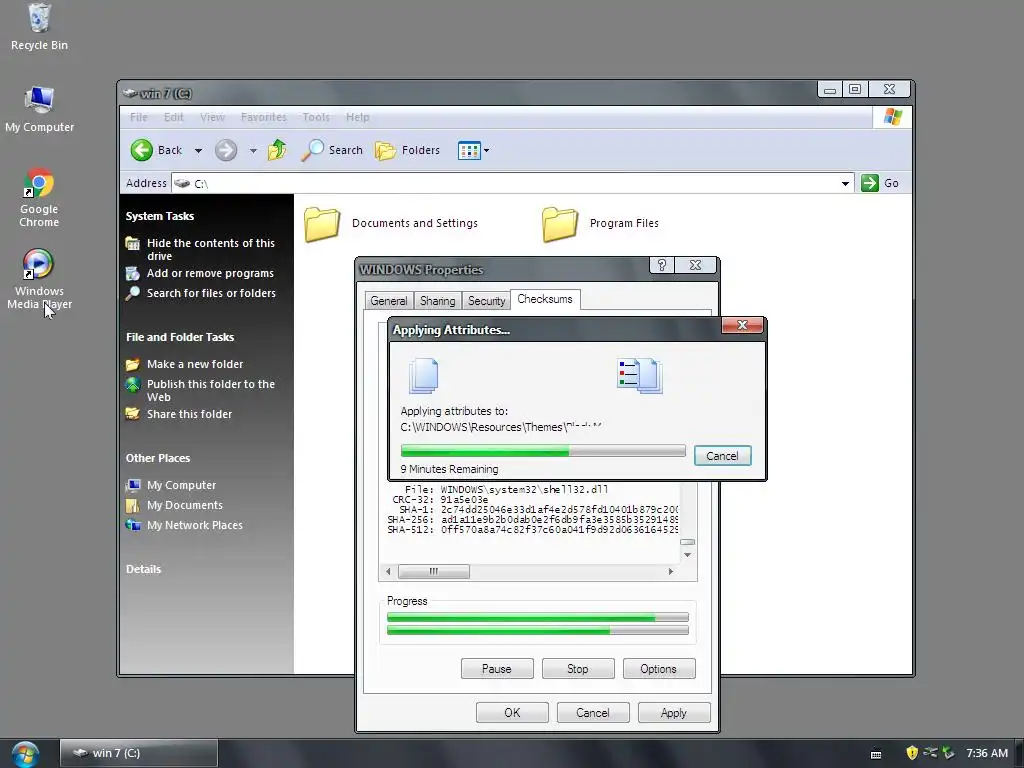Click the Details section header
The height and width of the screenshot is (768, 1024).
point(143,569)
